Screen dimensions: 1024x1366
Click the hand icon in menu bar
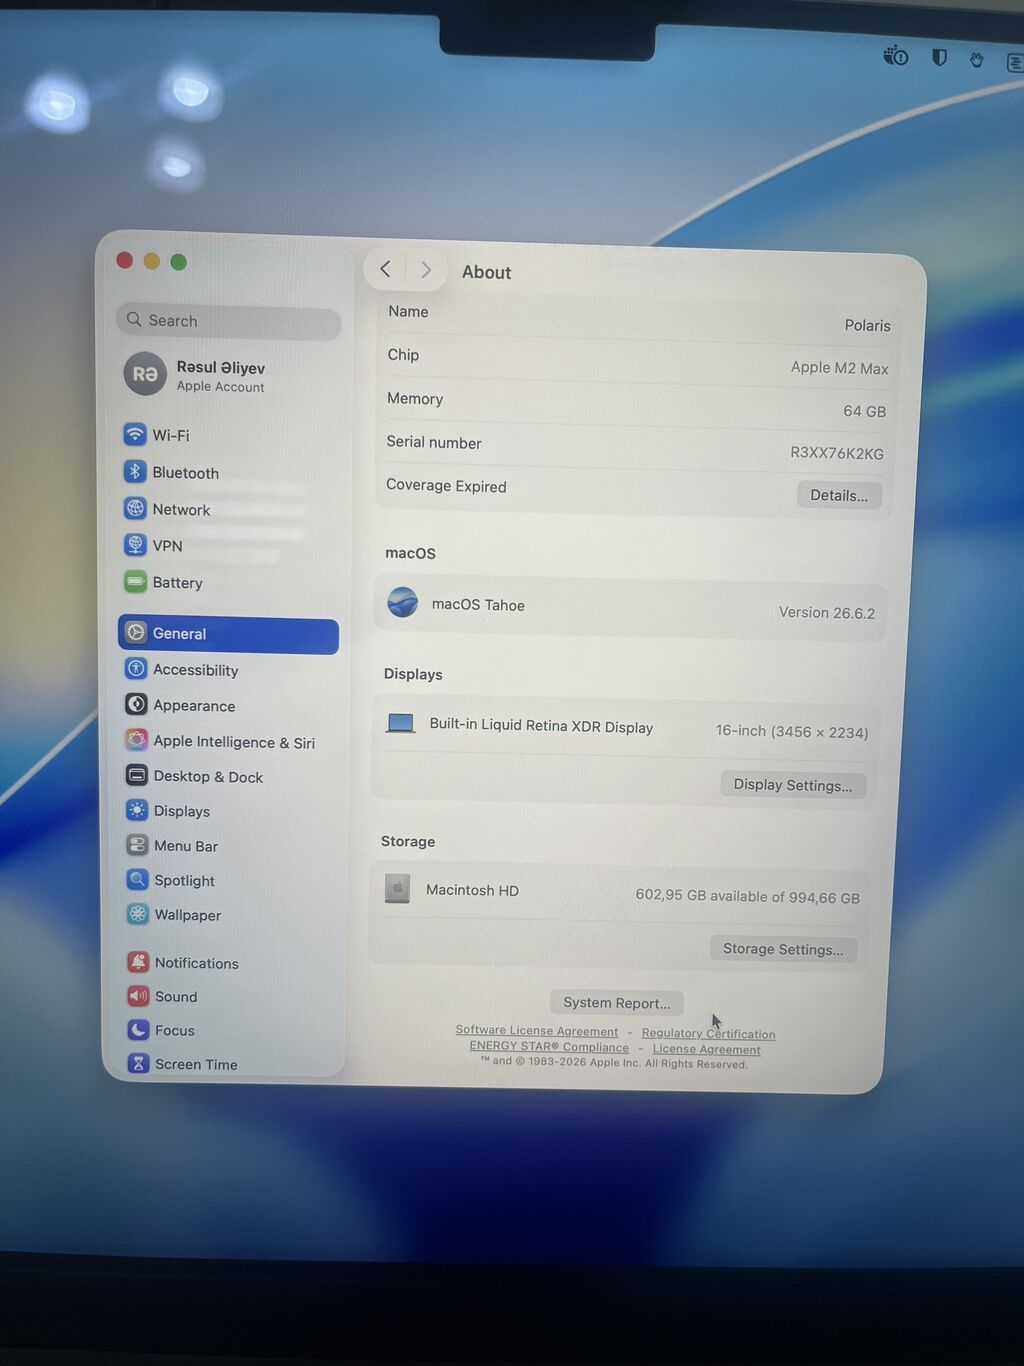977,60
